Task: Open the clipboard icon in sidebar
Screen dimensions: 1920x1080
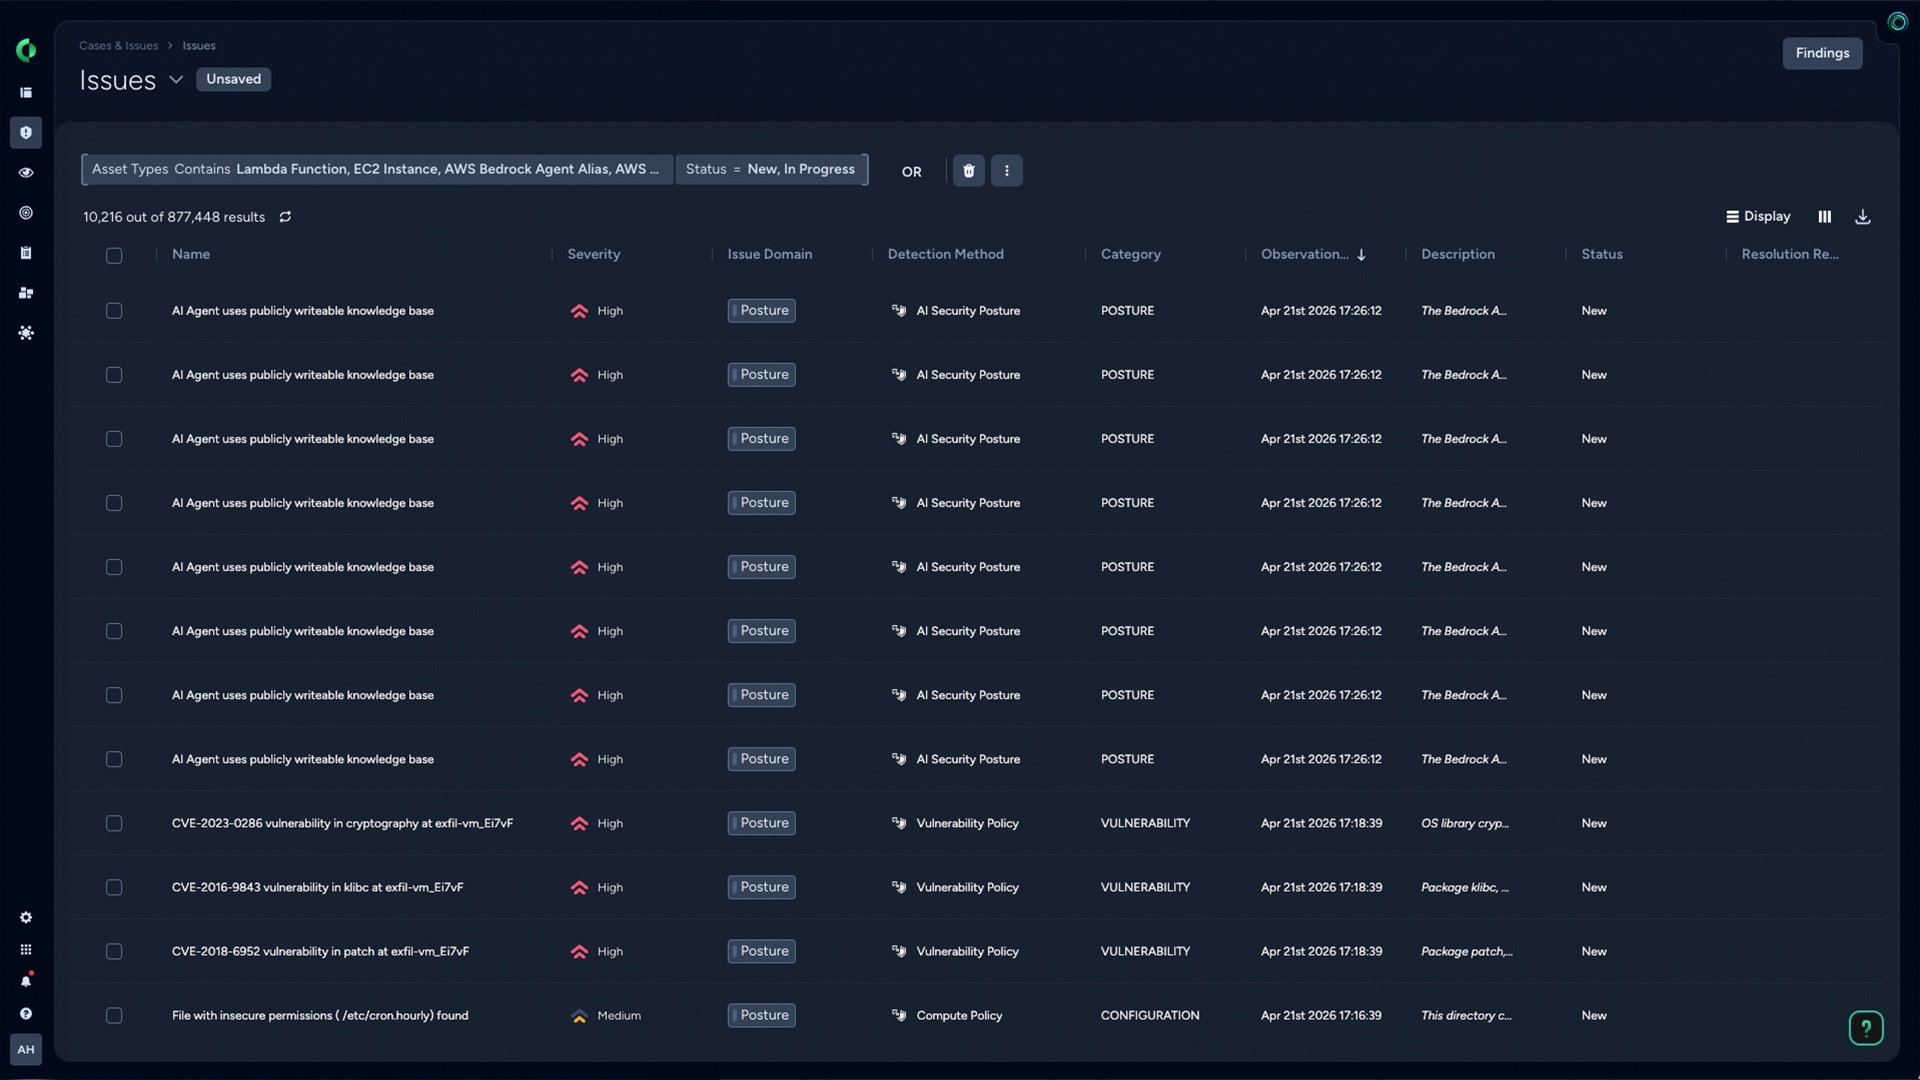Action: click(x=26, y=253)
